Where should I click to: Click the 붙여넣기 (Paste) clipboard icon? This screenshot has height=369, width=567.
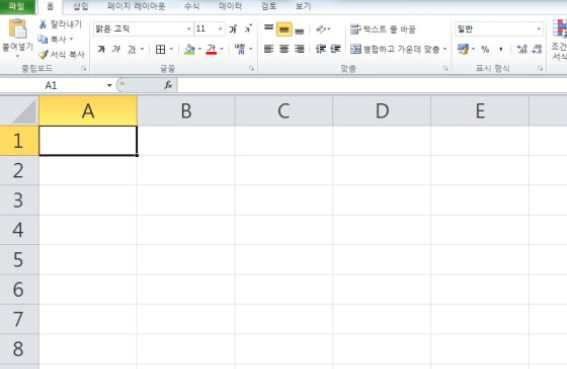tap(18, 28)
